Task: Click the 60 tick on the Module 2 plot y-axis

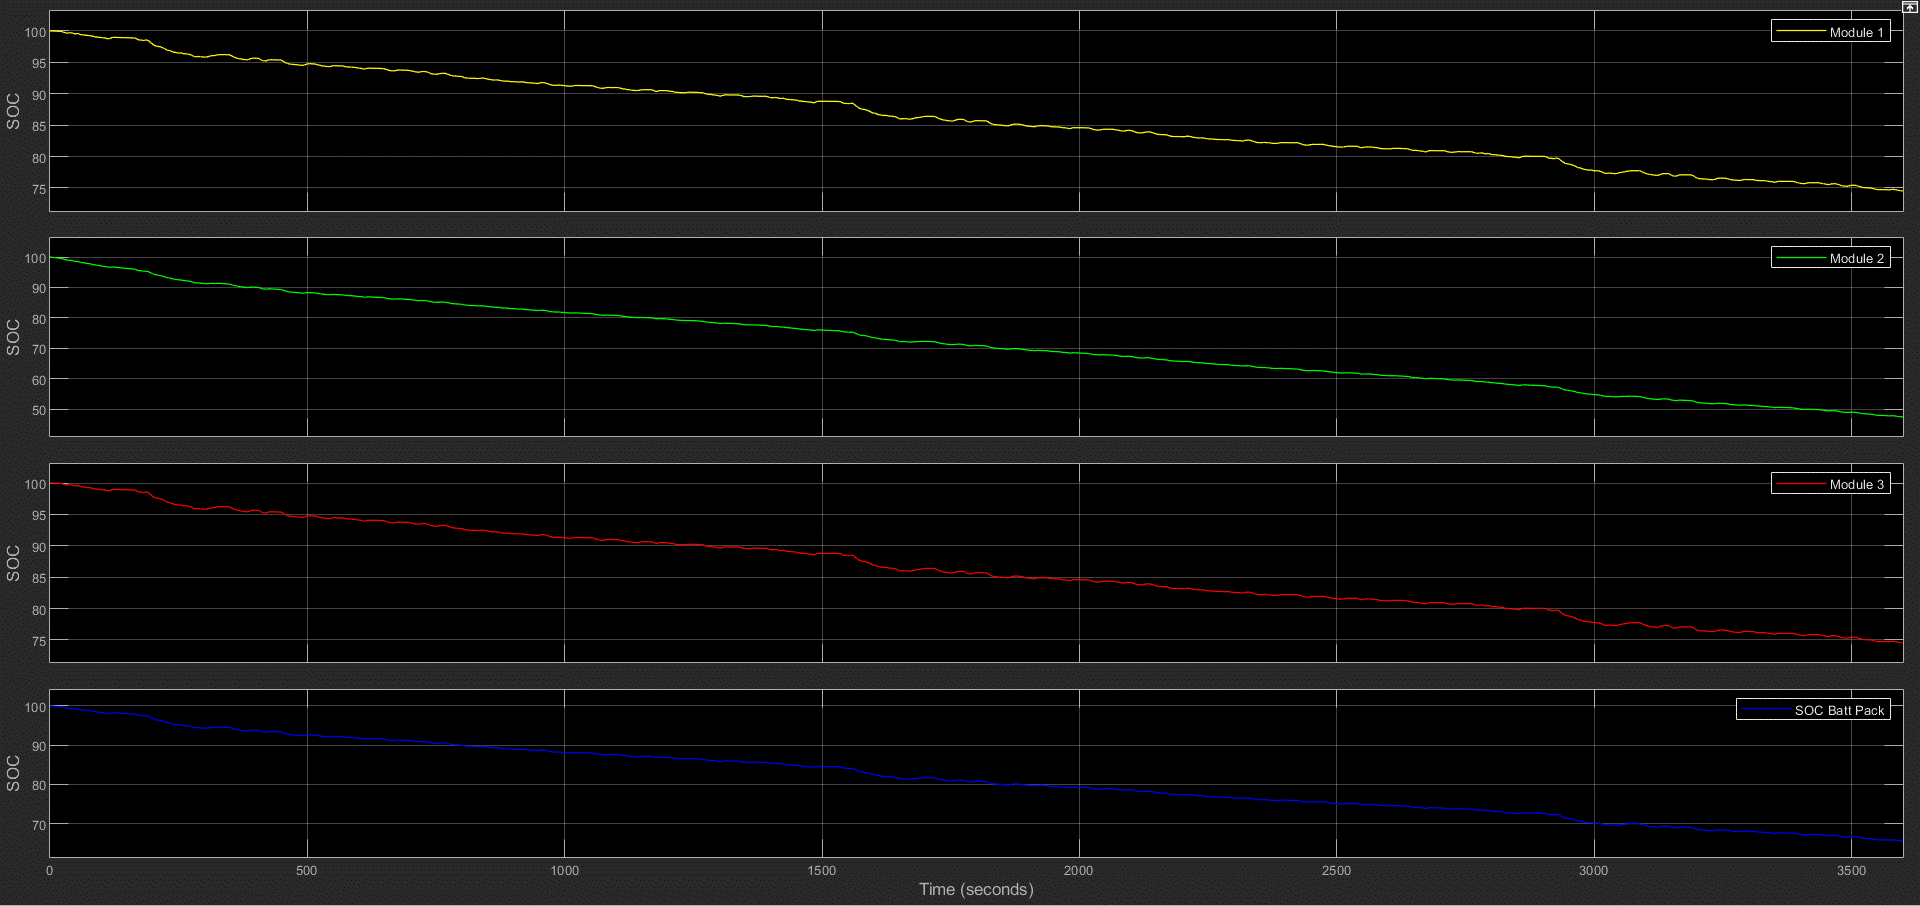Action: pyautogui.click(x=39, y=380)
